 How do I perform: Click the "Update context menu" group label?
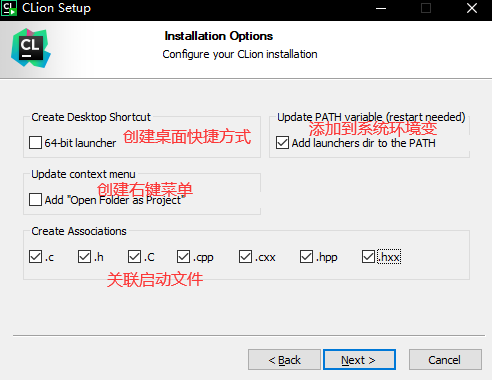pos(83,174)
